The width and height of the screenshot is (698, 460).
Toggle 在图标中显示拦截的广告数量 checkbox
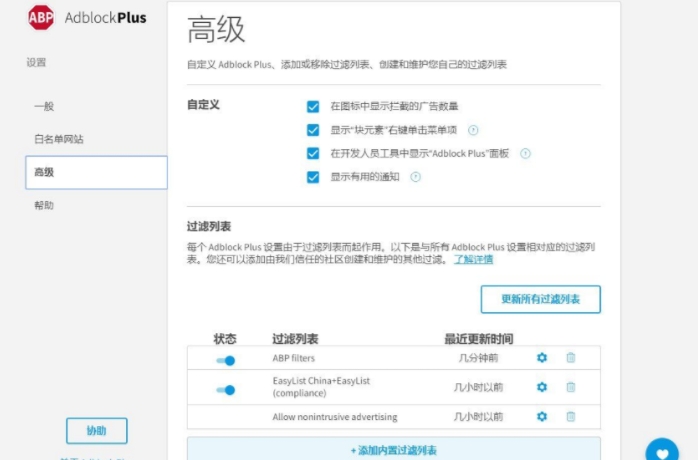pos(313,106)
